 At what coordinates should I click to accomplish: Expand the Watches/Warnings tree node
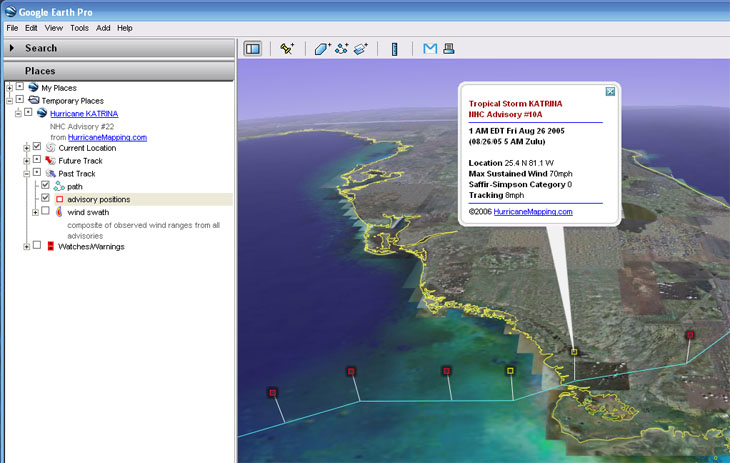coord(27,247)
